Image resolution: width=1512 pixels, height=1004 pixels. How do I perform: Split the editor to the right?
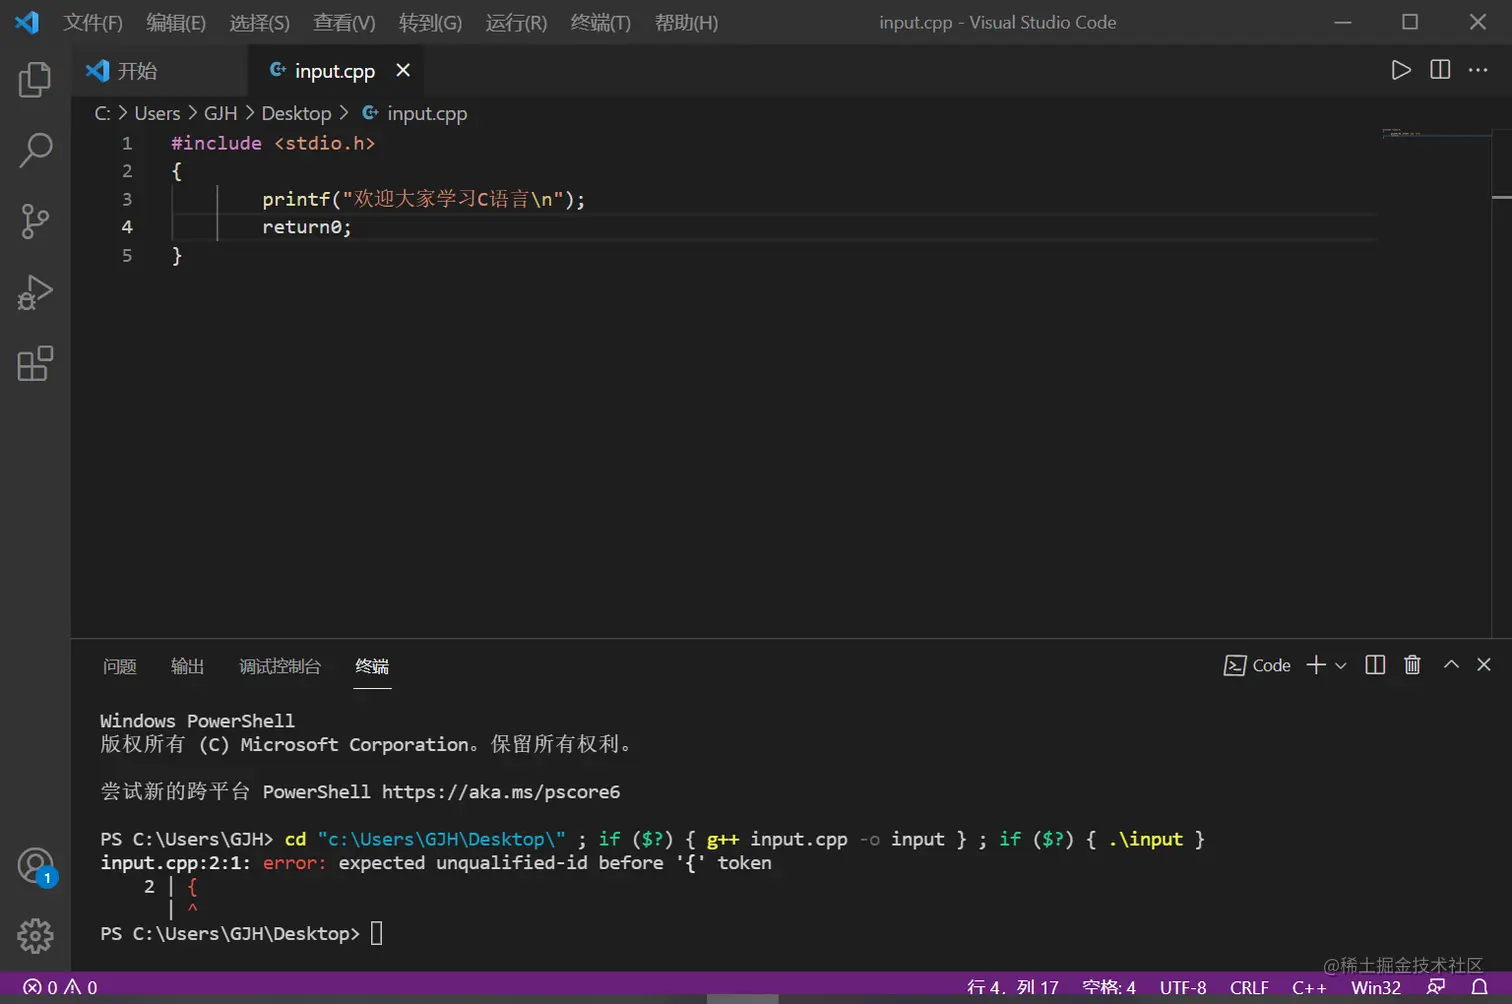click(x=1440, y=70)
